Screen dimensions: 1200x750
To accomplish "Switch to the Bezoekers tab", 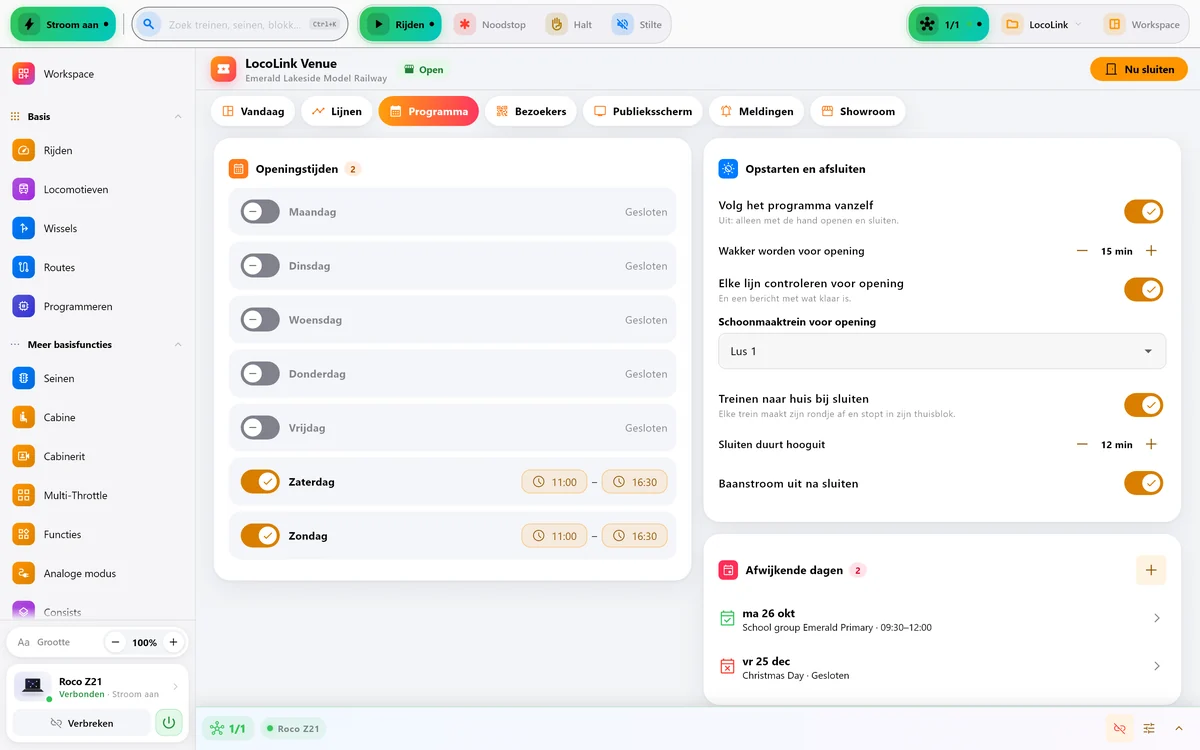I will pos(531,111).
